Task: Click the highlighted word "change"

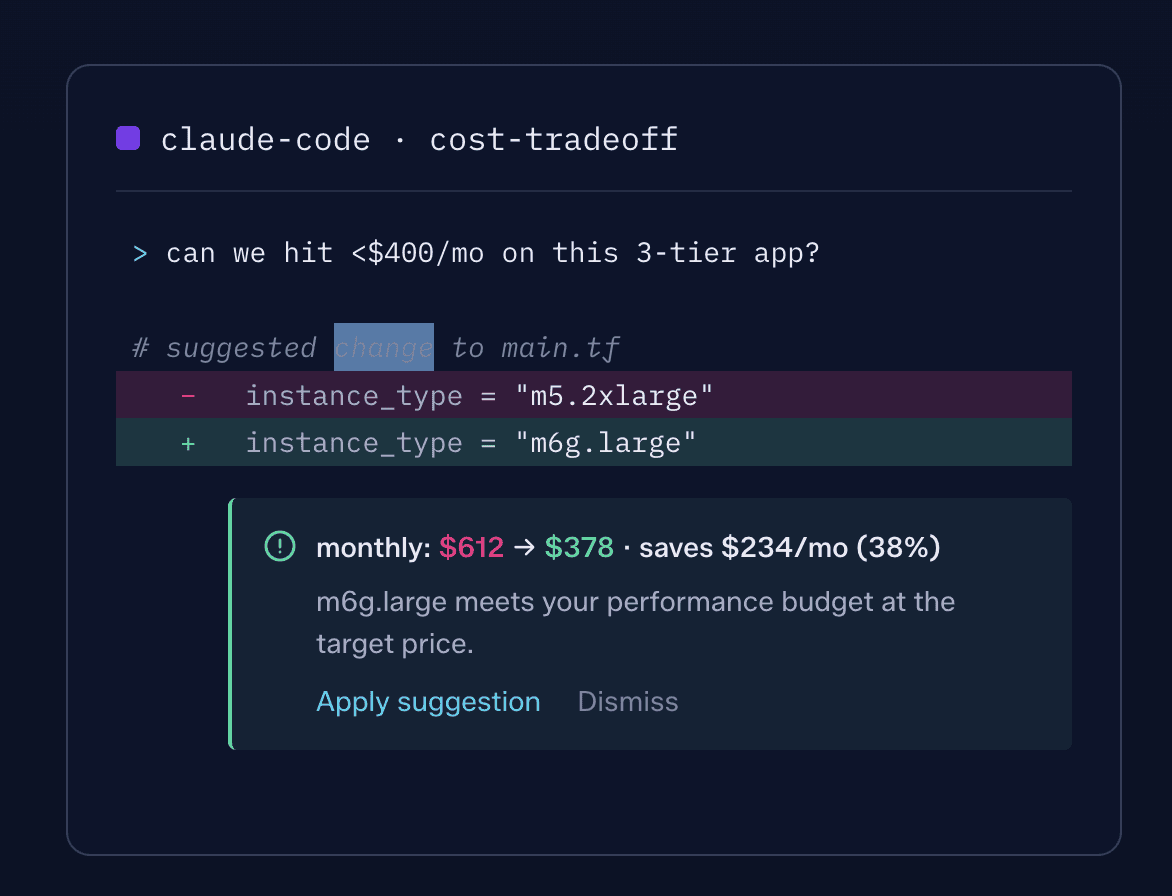Action: [383, 347]
